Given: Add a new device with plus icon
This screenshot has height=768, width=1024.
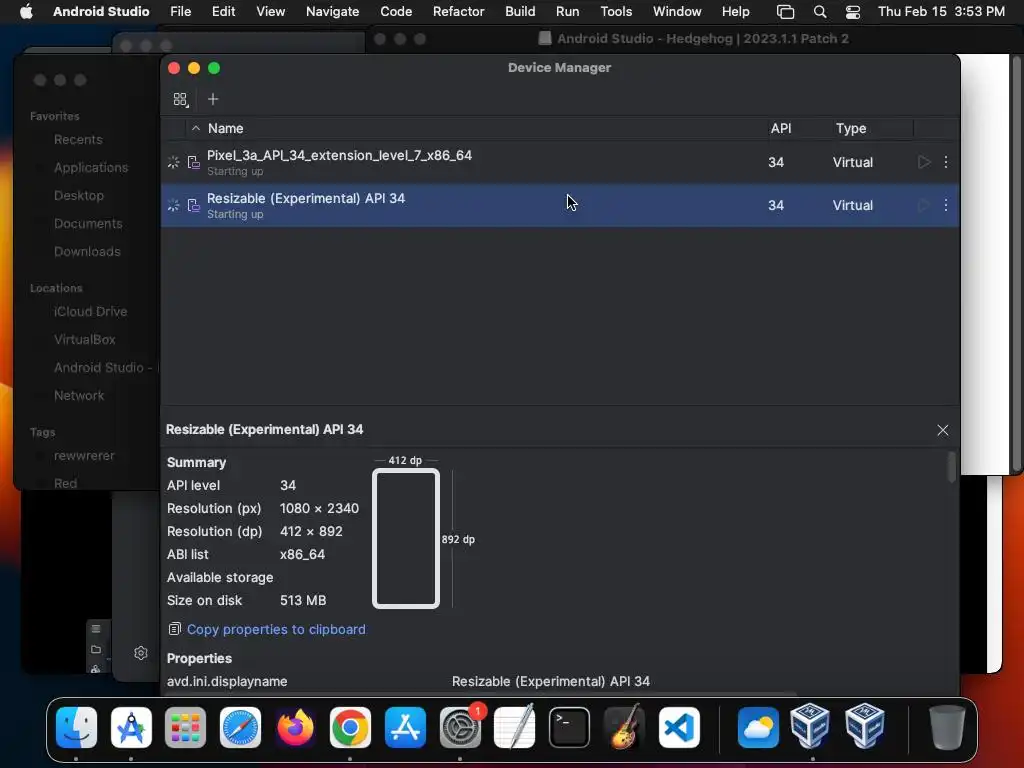Looking at the screenshot, I should tap(213, 99).
